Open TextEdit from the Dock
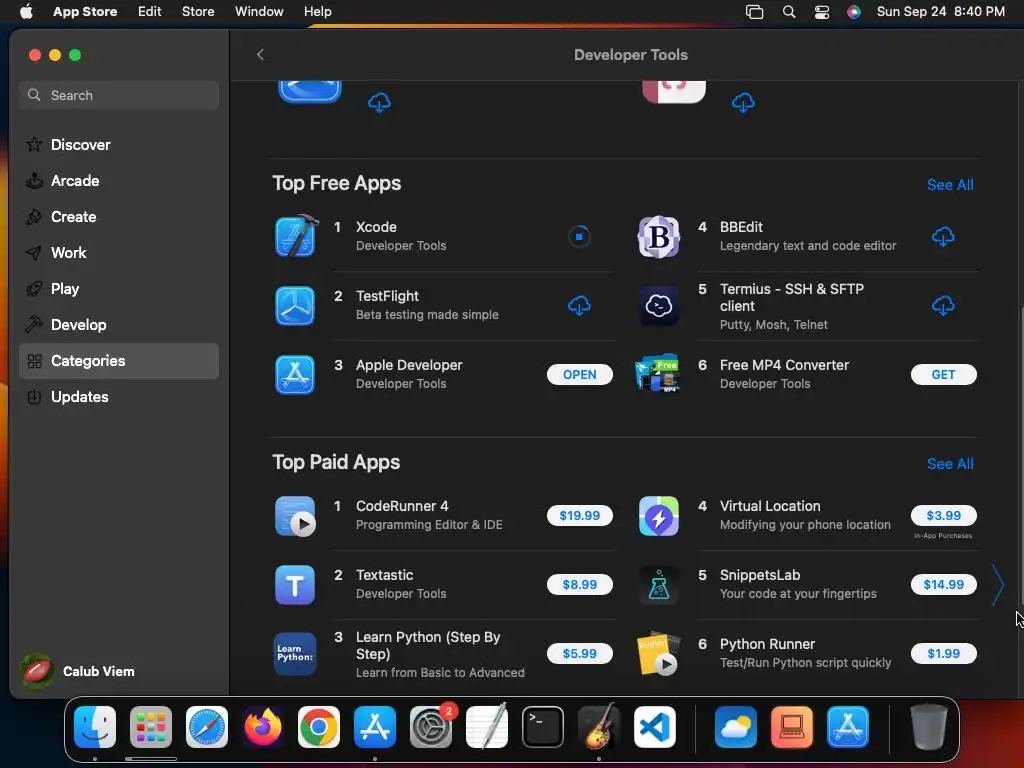The image size is (1024, 768). (x=487, y=727)
